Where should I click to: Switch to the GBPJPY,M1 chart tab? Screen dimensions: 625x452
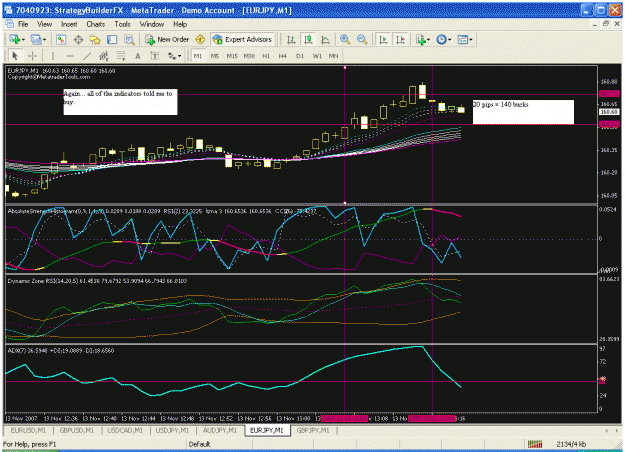(x=313, y=430)
